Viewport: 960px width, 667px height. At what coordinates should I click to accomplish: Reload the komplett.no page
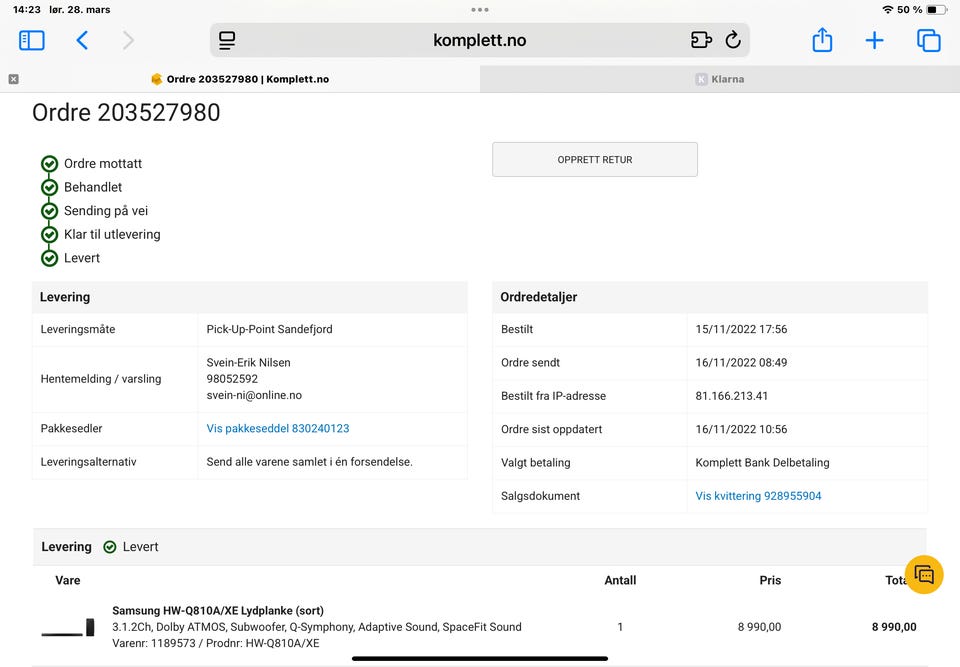(733, 40)
